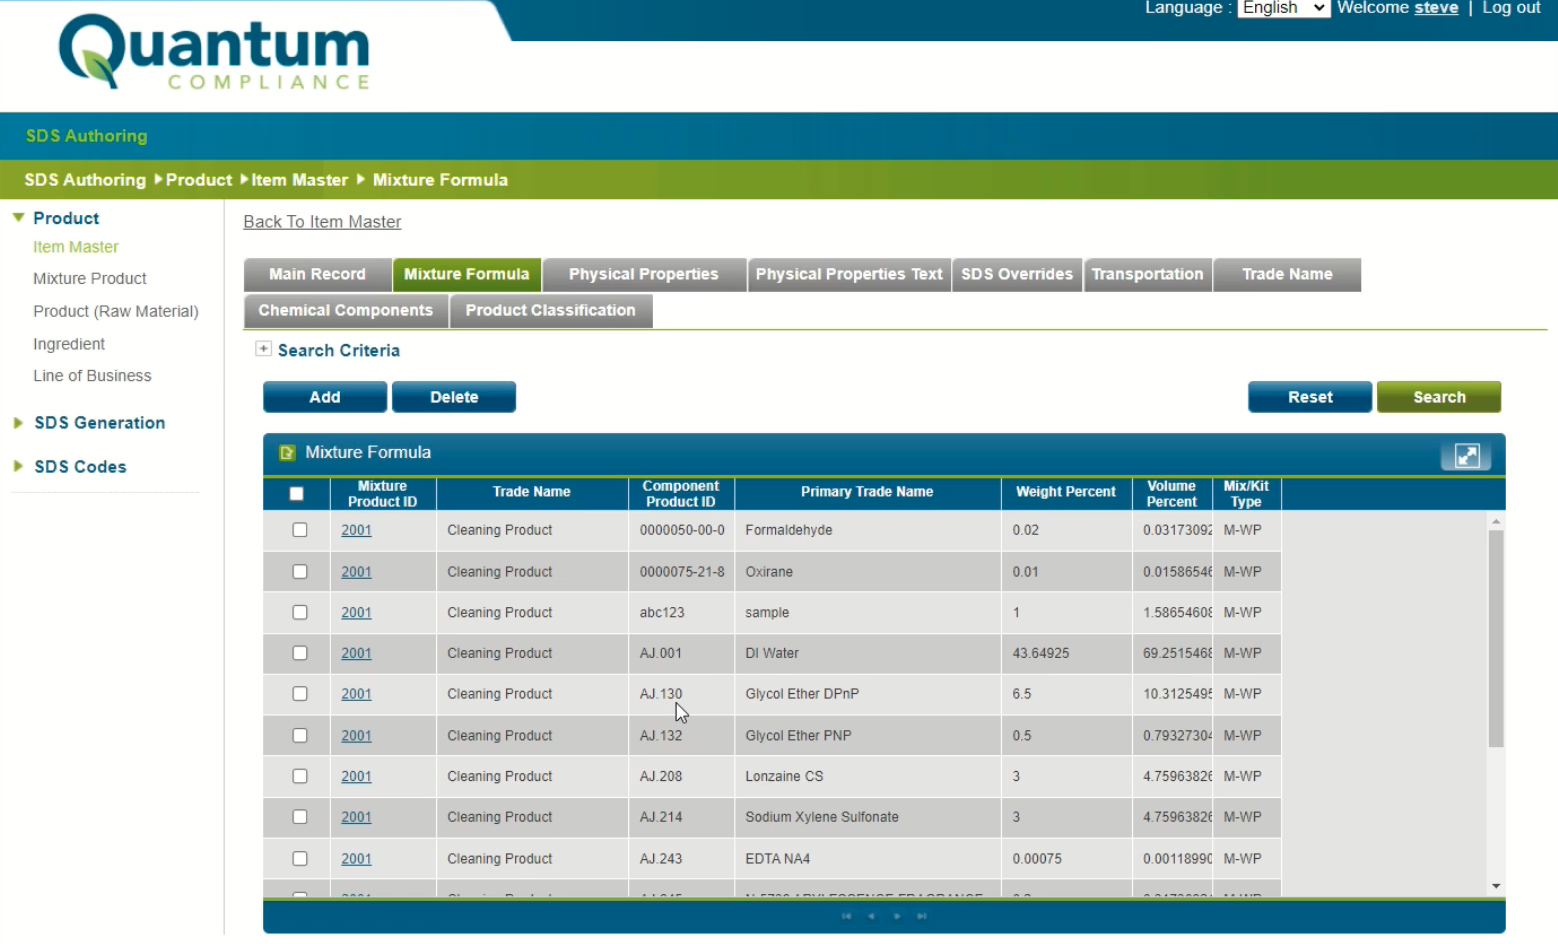Switch to the Transportation tab
This screenshot has width=1558, height=944.
[x=1147, y=274]
